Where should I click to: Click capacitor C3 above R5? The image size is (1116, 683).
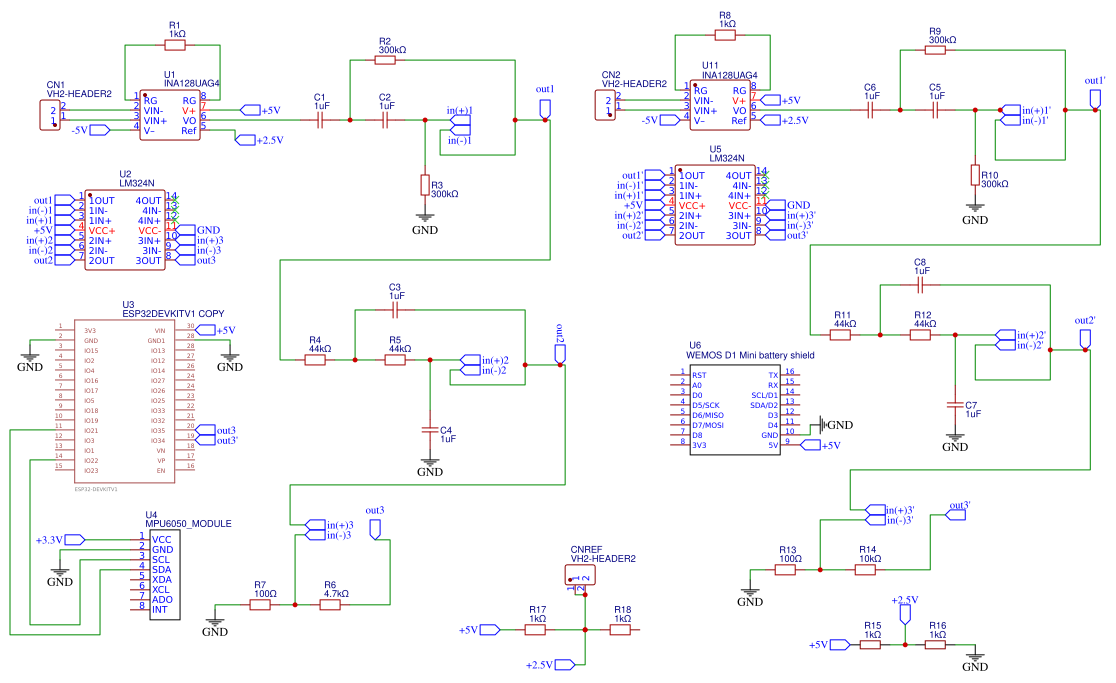tap(395, 309)
